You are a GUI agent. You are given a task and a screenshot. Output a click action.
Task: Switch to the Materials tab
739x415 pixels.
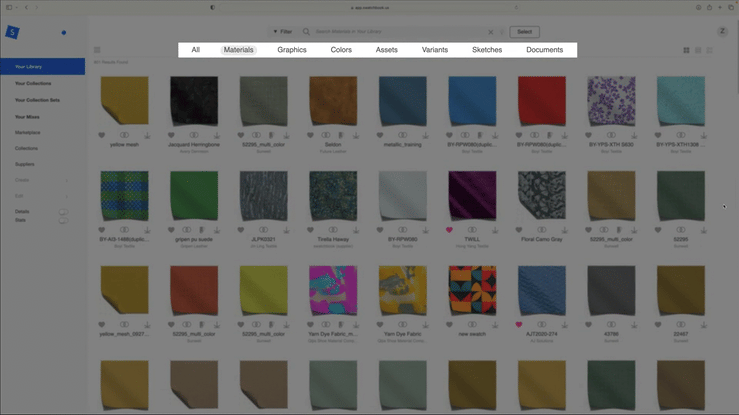[x=238, y=50]
